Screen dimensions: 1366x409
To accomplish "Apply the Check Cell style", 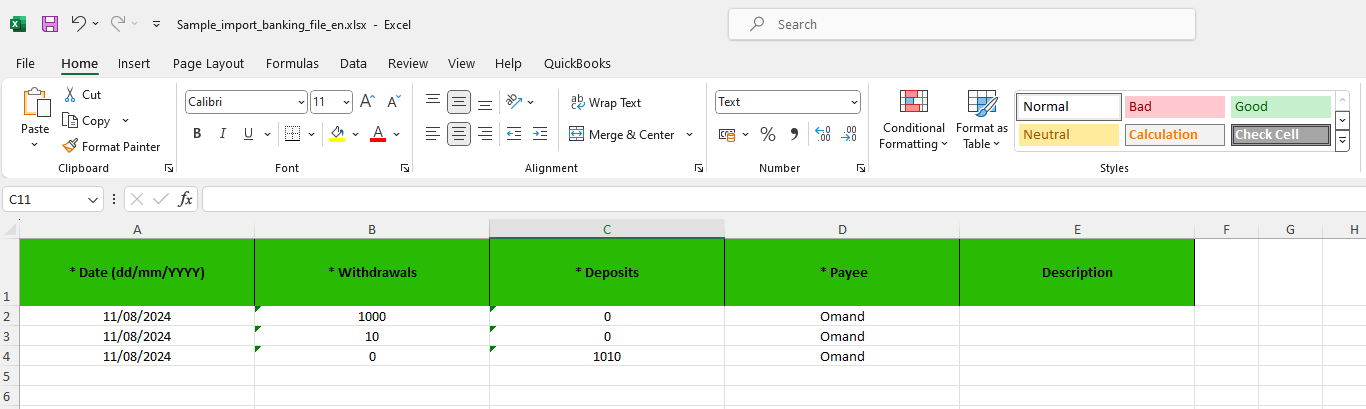I will click(1280, 135).
